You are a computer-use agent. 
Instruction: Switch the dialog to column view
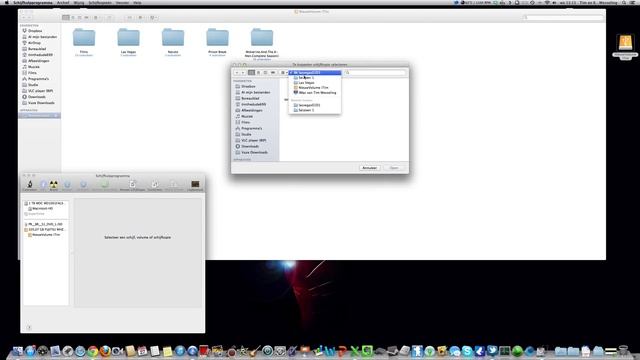coord(265,72)
